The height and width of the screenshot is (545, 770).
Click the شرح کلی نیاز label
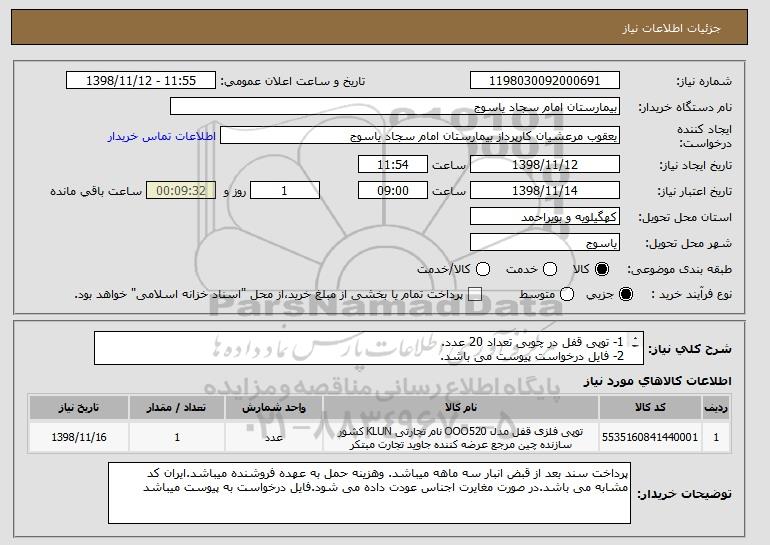690,349
